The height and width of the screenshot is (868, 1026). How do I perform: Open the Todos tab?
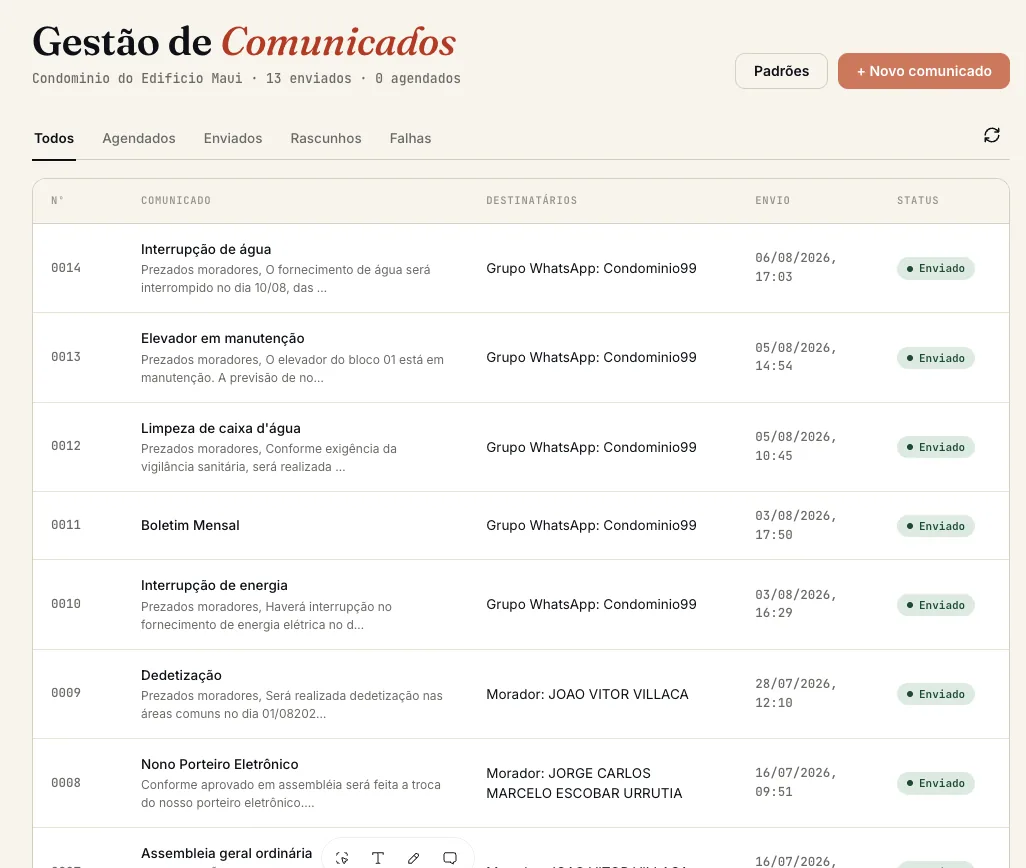[x=54, y=139]
